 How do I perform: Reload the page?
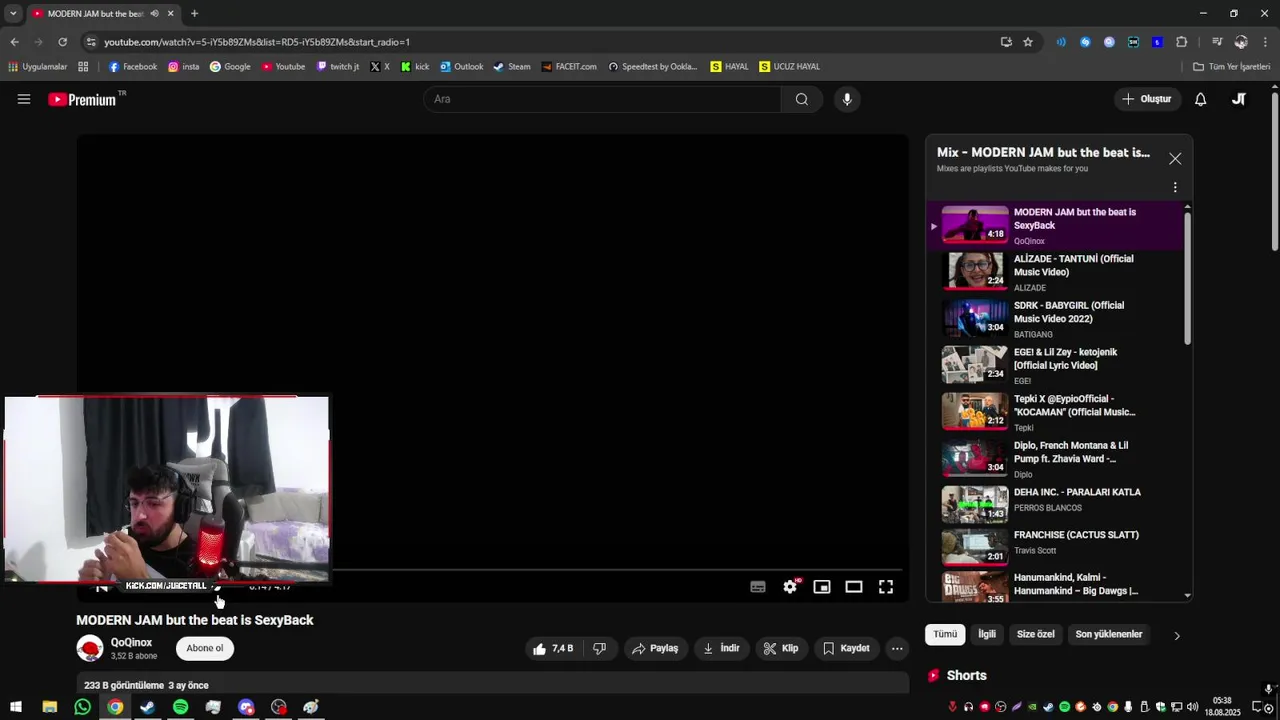62,42
